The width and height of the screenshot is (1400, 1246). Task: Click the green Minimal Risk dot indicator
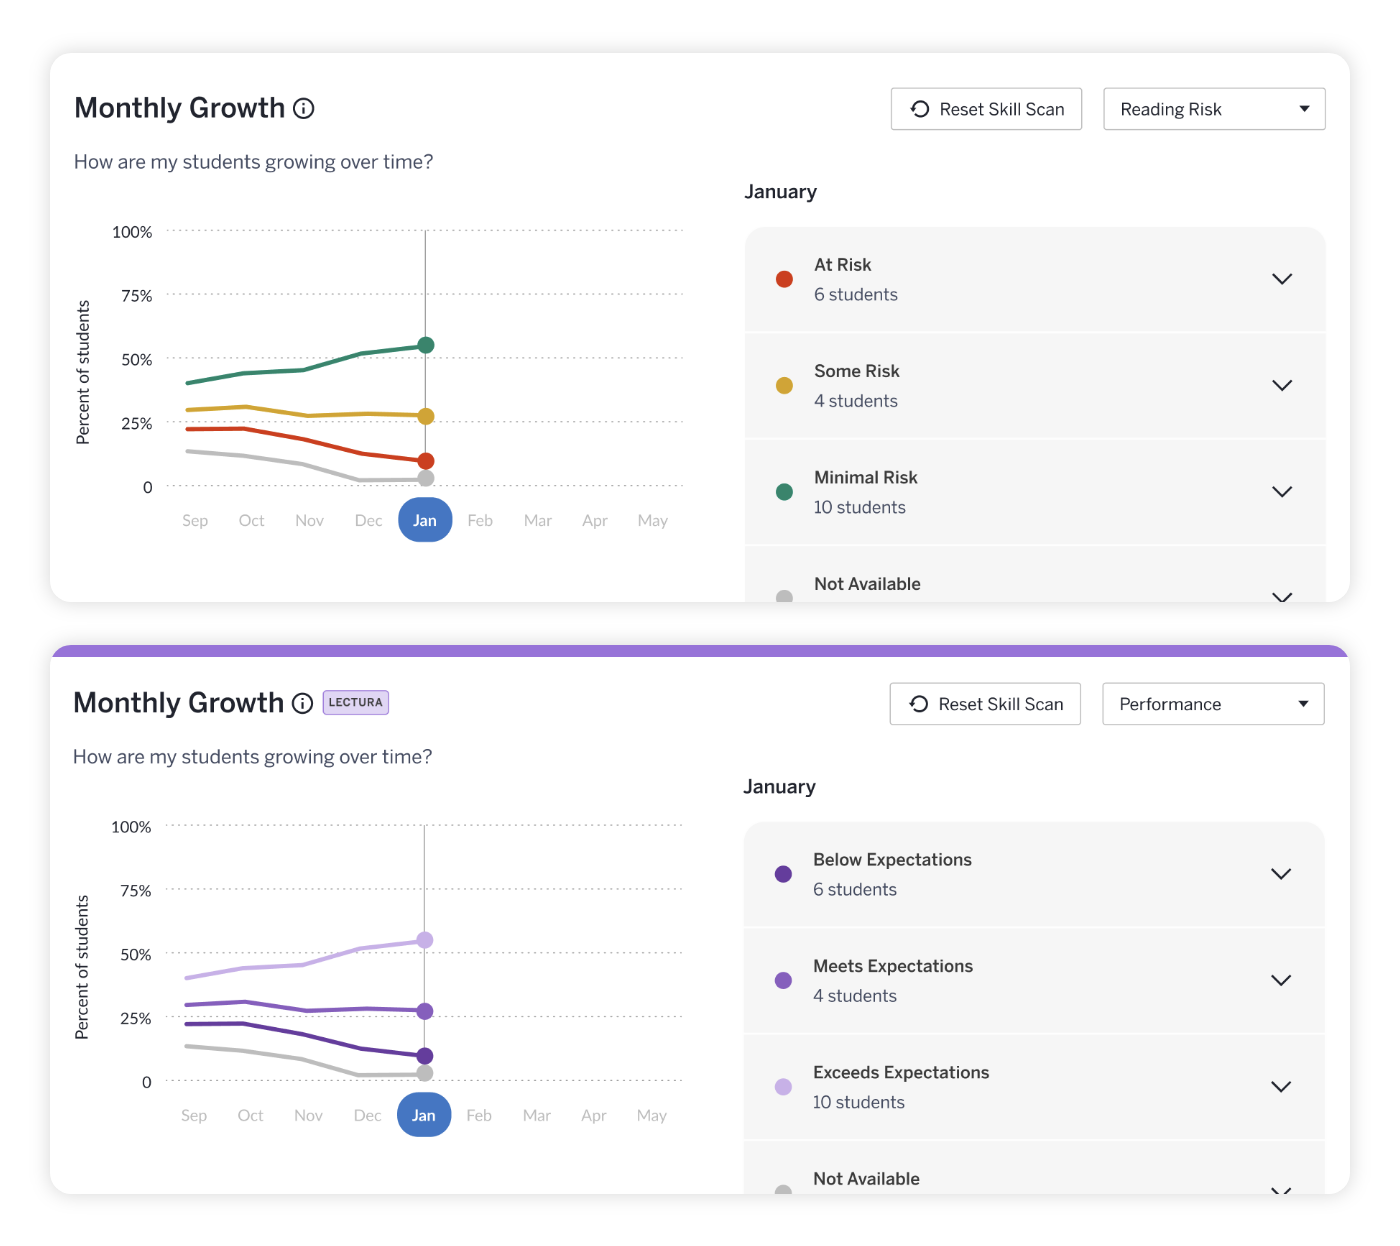(784, 492)
